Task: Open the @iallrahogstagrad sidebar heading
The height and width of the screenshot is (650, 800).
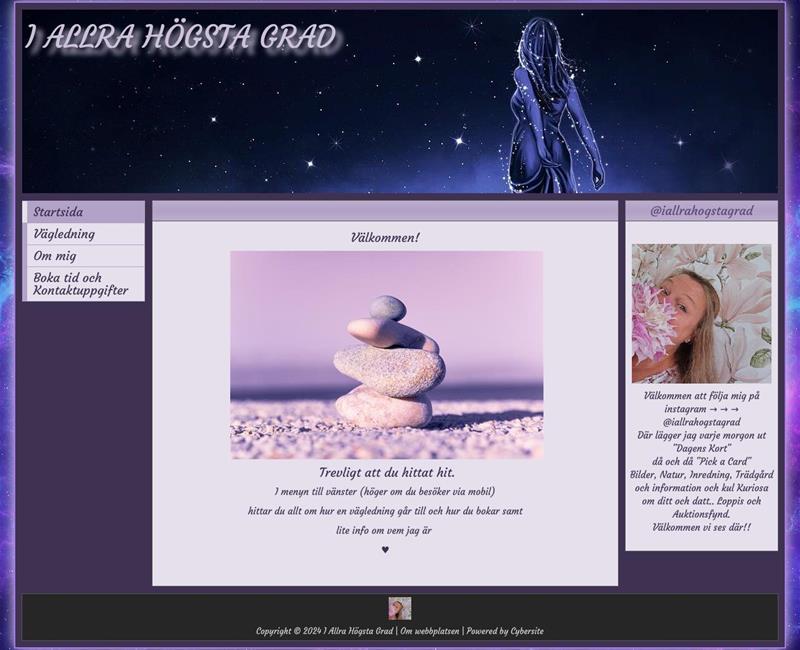Action: tap(702, 211)
